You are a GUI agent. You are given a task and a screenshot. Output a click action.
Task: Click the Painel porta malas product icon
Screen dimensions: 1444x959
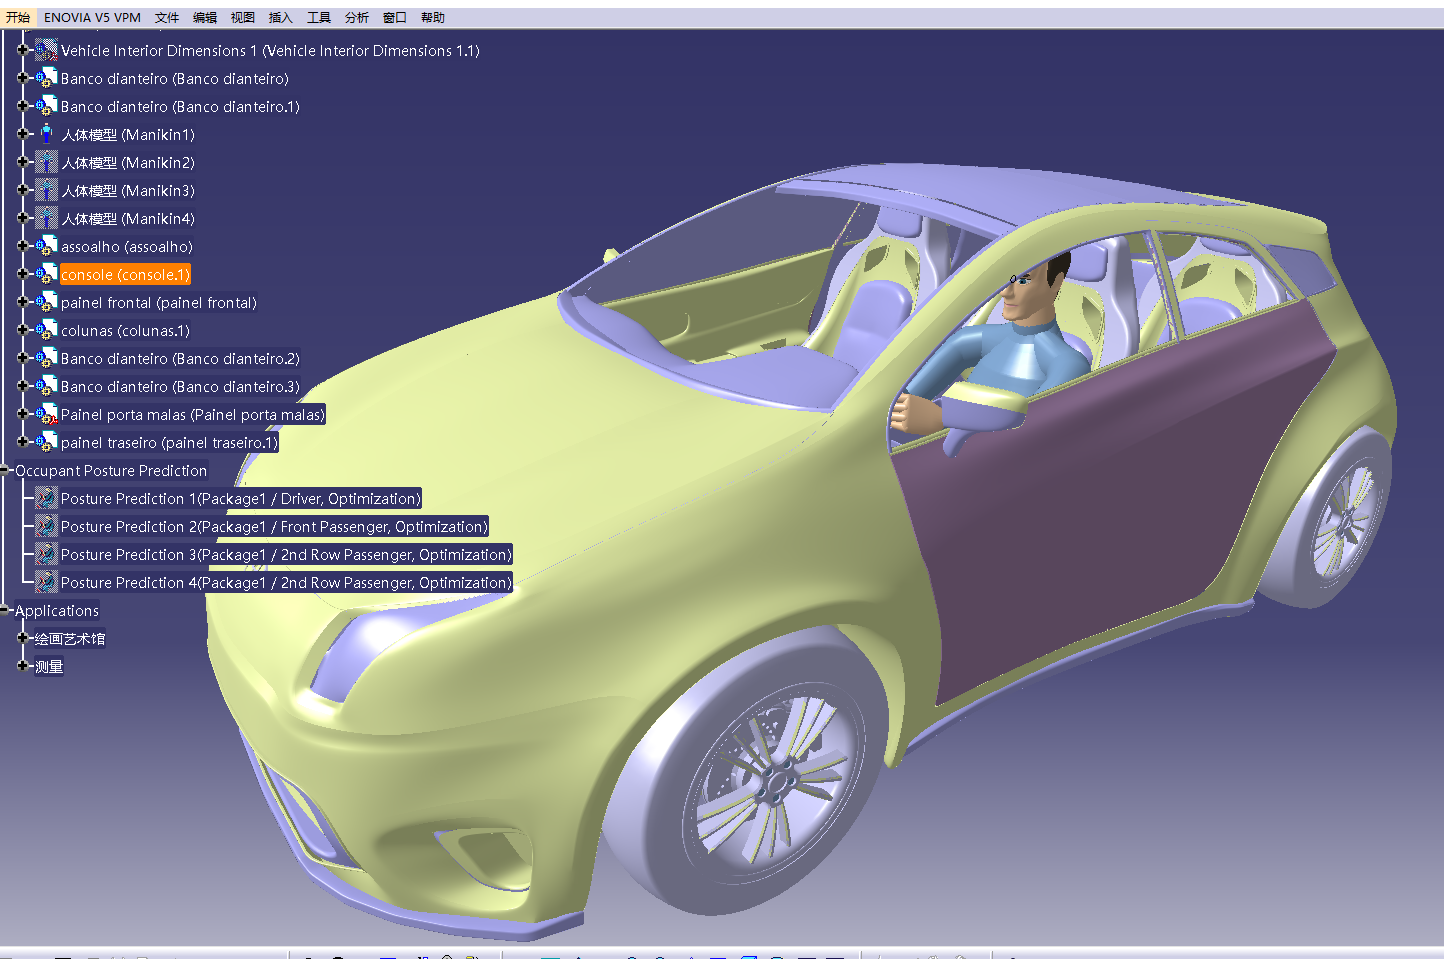[x=46, y=414]
